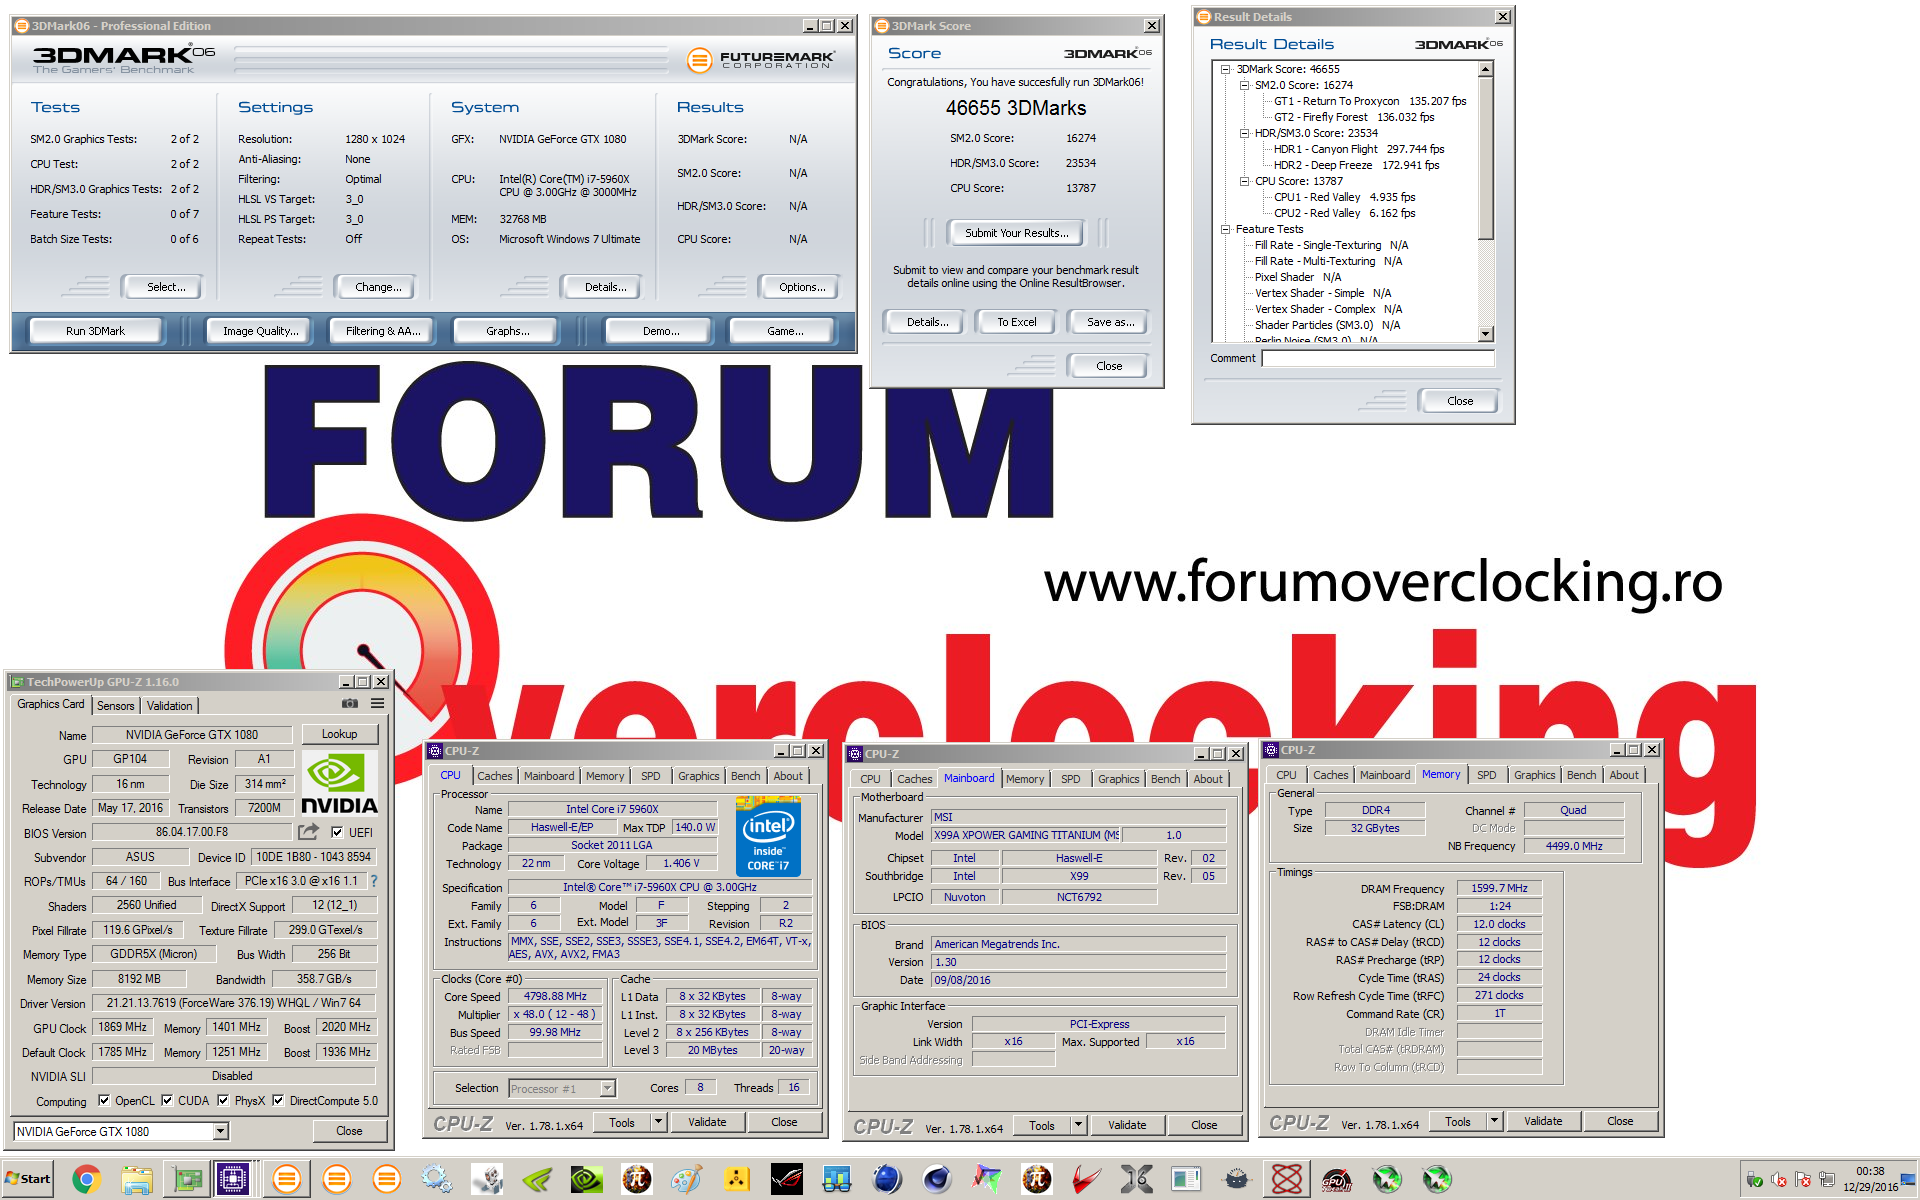Click the Result Details scrollbar up arrow
The height and width of the screenshot is (1200, 1920).
1486,69
